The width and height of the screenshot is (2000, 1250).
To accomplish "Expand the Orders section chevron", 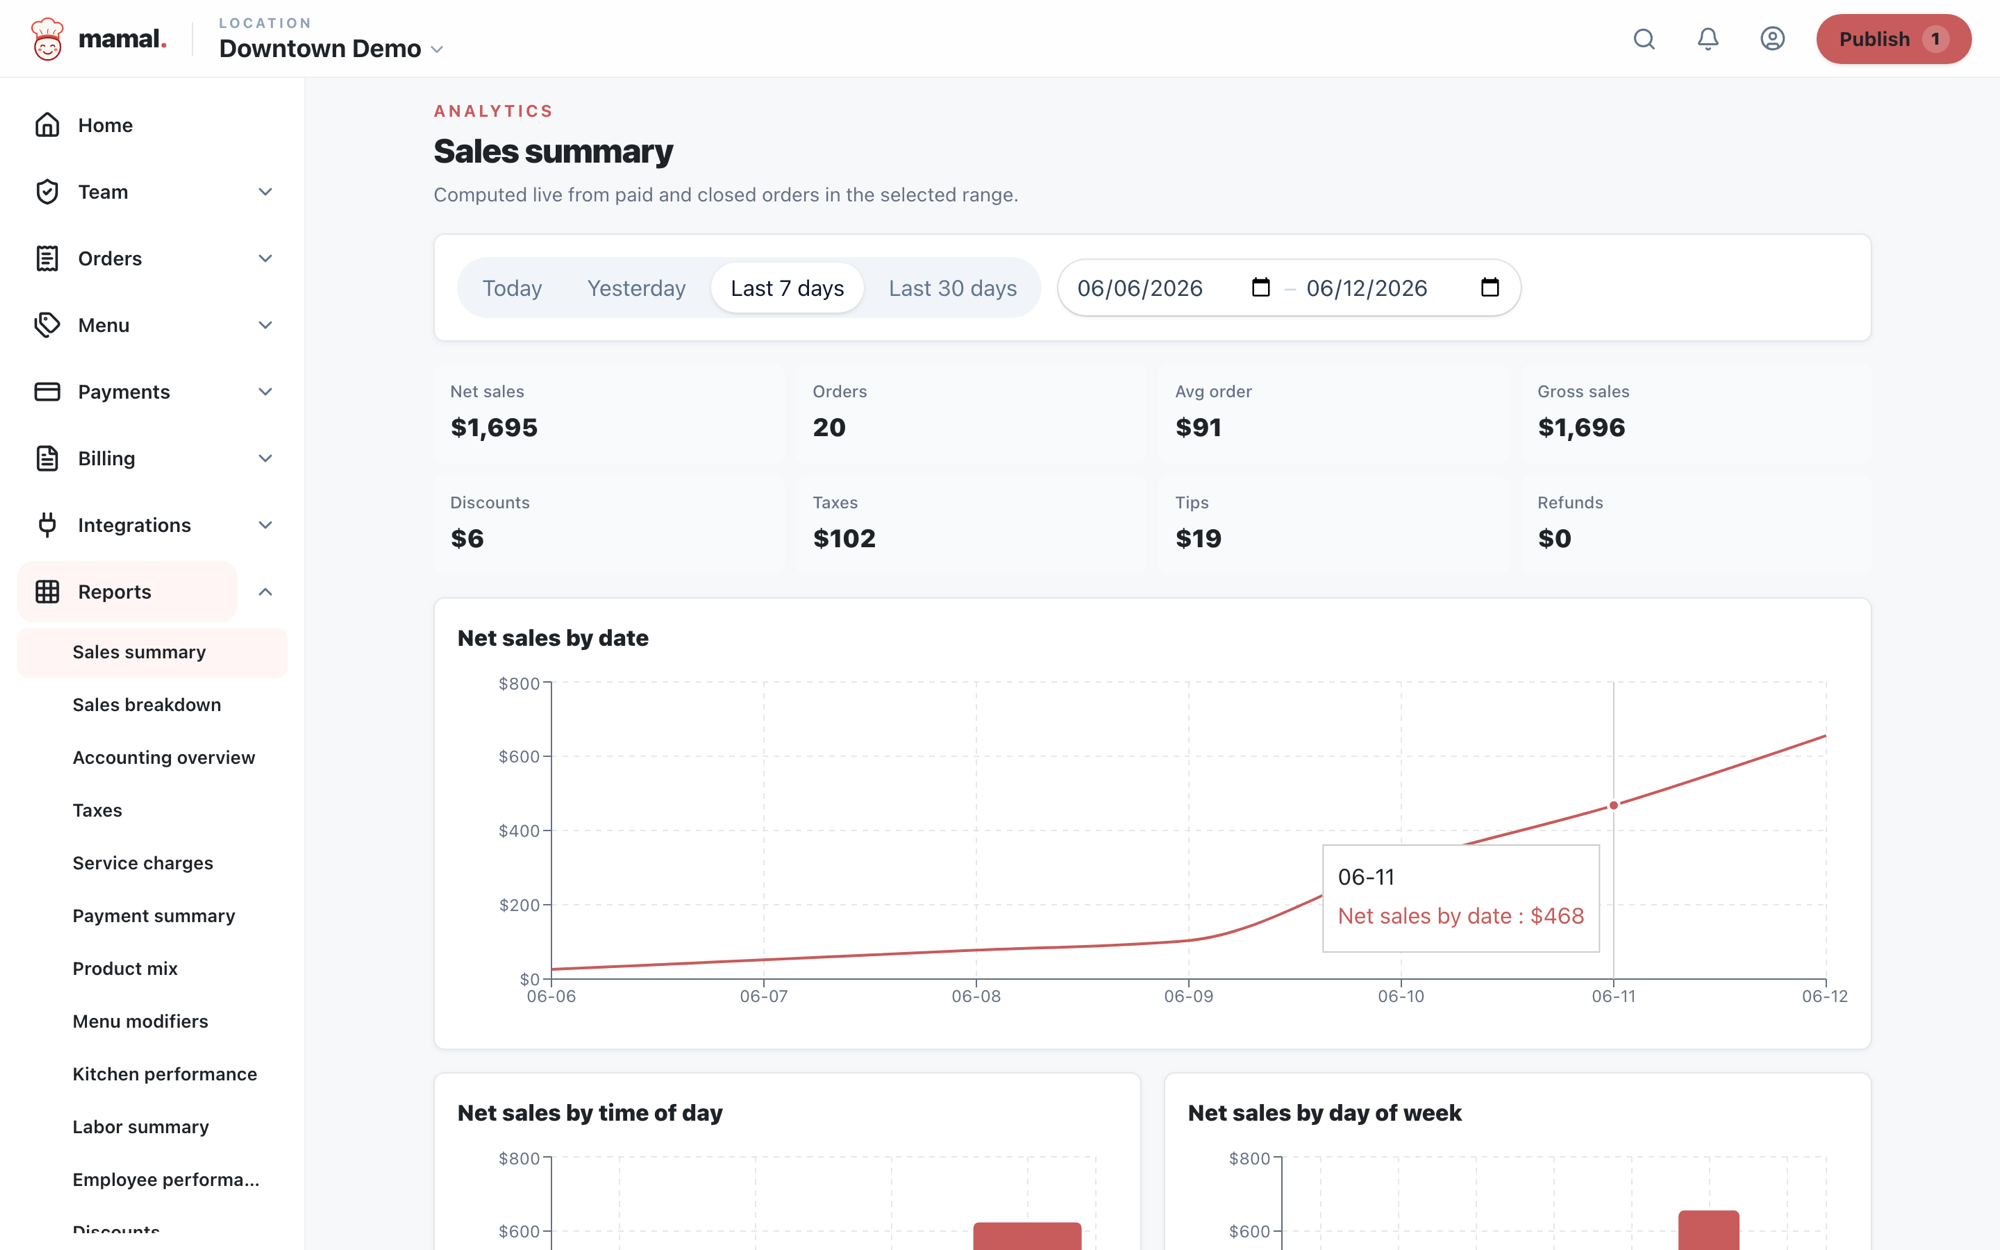I will (x=265, y=258).
